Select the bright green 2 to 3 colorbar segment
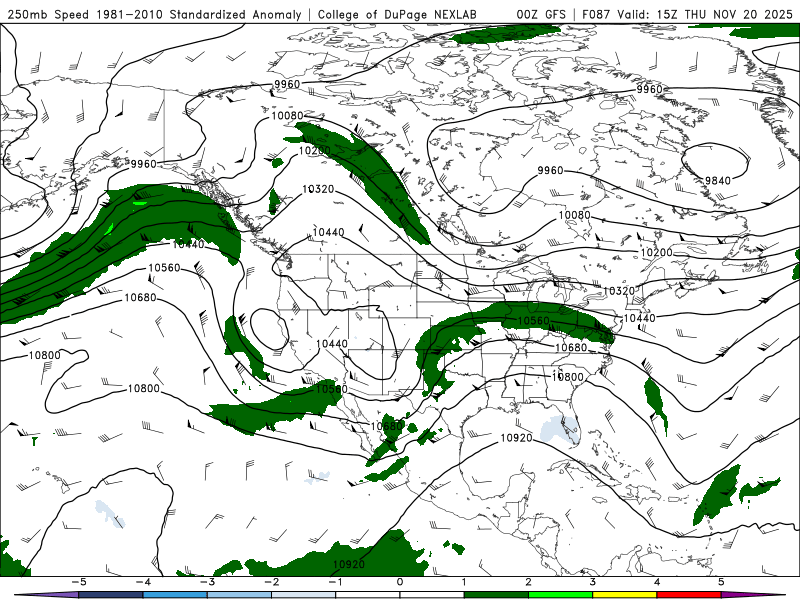Viewport: 800px width, 600px height. click(560, 595)
